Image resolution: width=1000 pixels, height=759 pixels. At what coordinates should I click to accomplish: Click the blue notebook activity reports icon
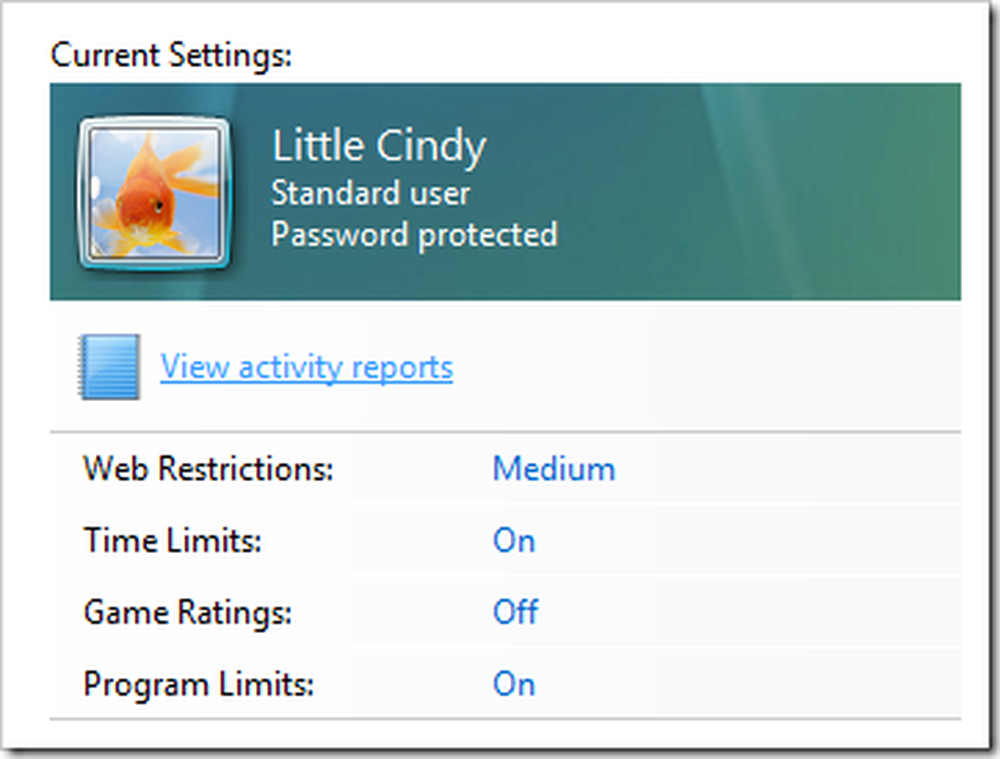point(109,367)
